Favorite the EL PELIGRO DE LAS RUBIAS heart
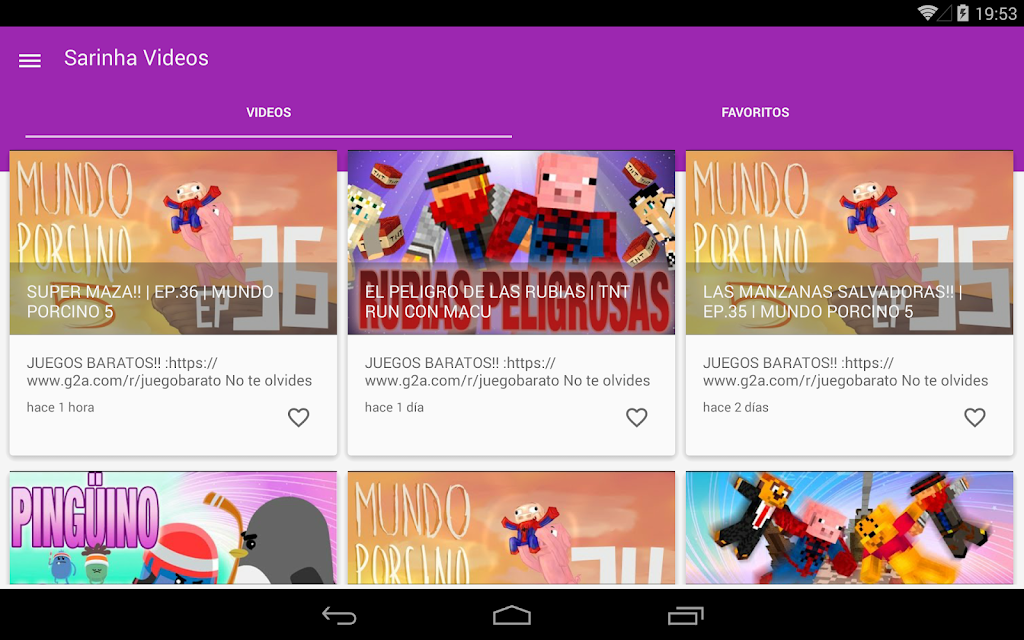 coord(637,417)
